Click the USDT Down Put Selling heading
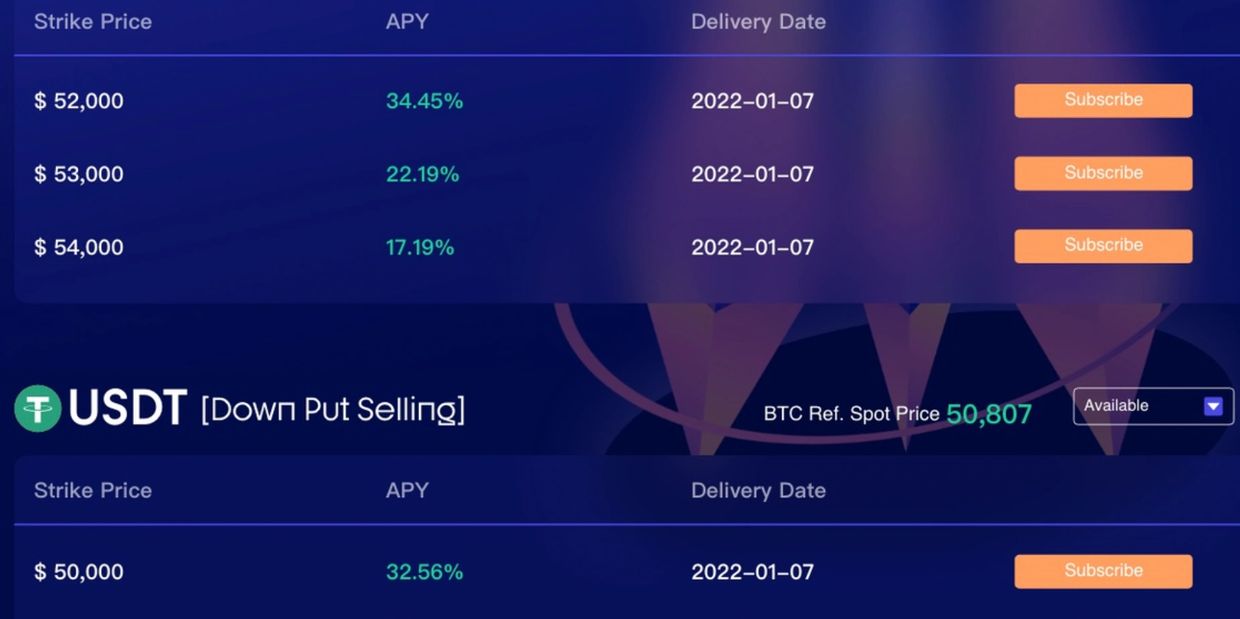 point(265,409)
